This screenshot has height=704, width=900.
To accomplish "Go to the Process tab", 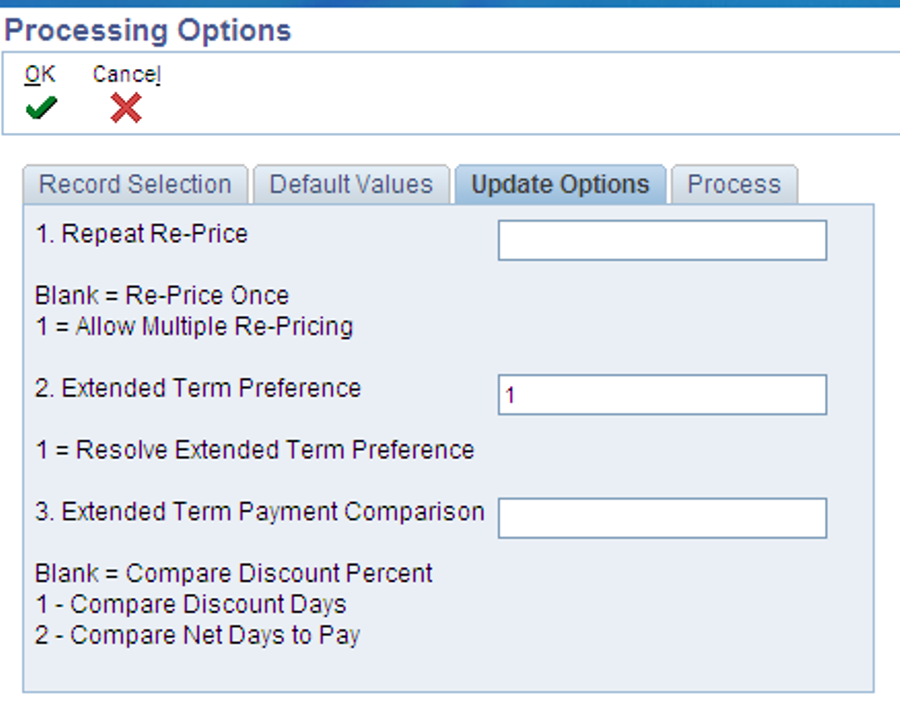I will click(x=734, y=185).
